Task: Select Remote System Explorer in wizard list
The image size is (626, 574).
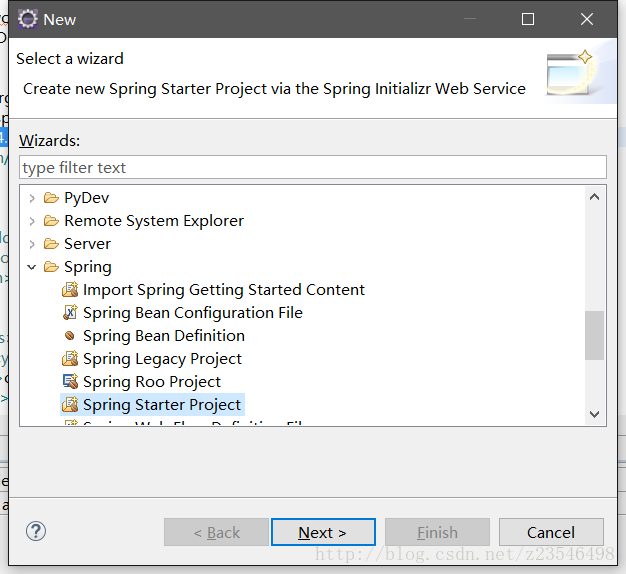Action: tap(154, 221)
